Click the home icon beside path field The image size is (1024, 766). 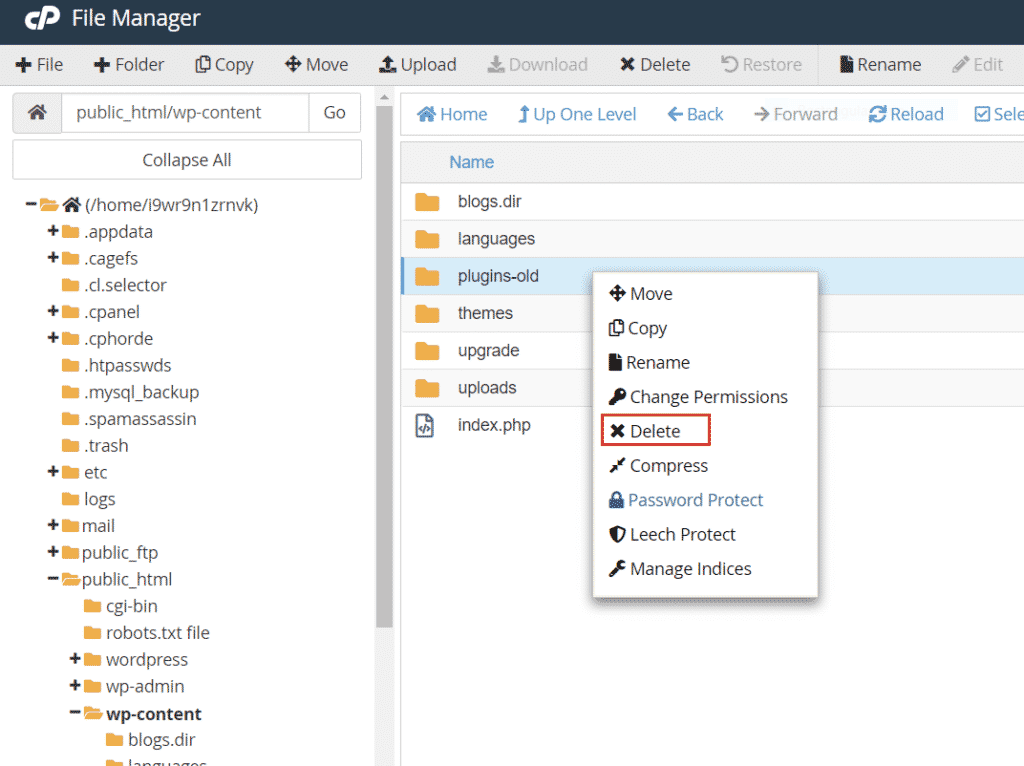coord(37,113)
